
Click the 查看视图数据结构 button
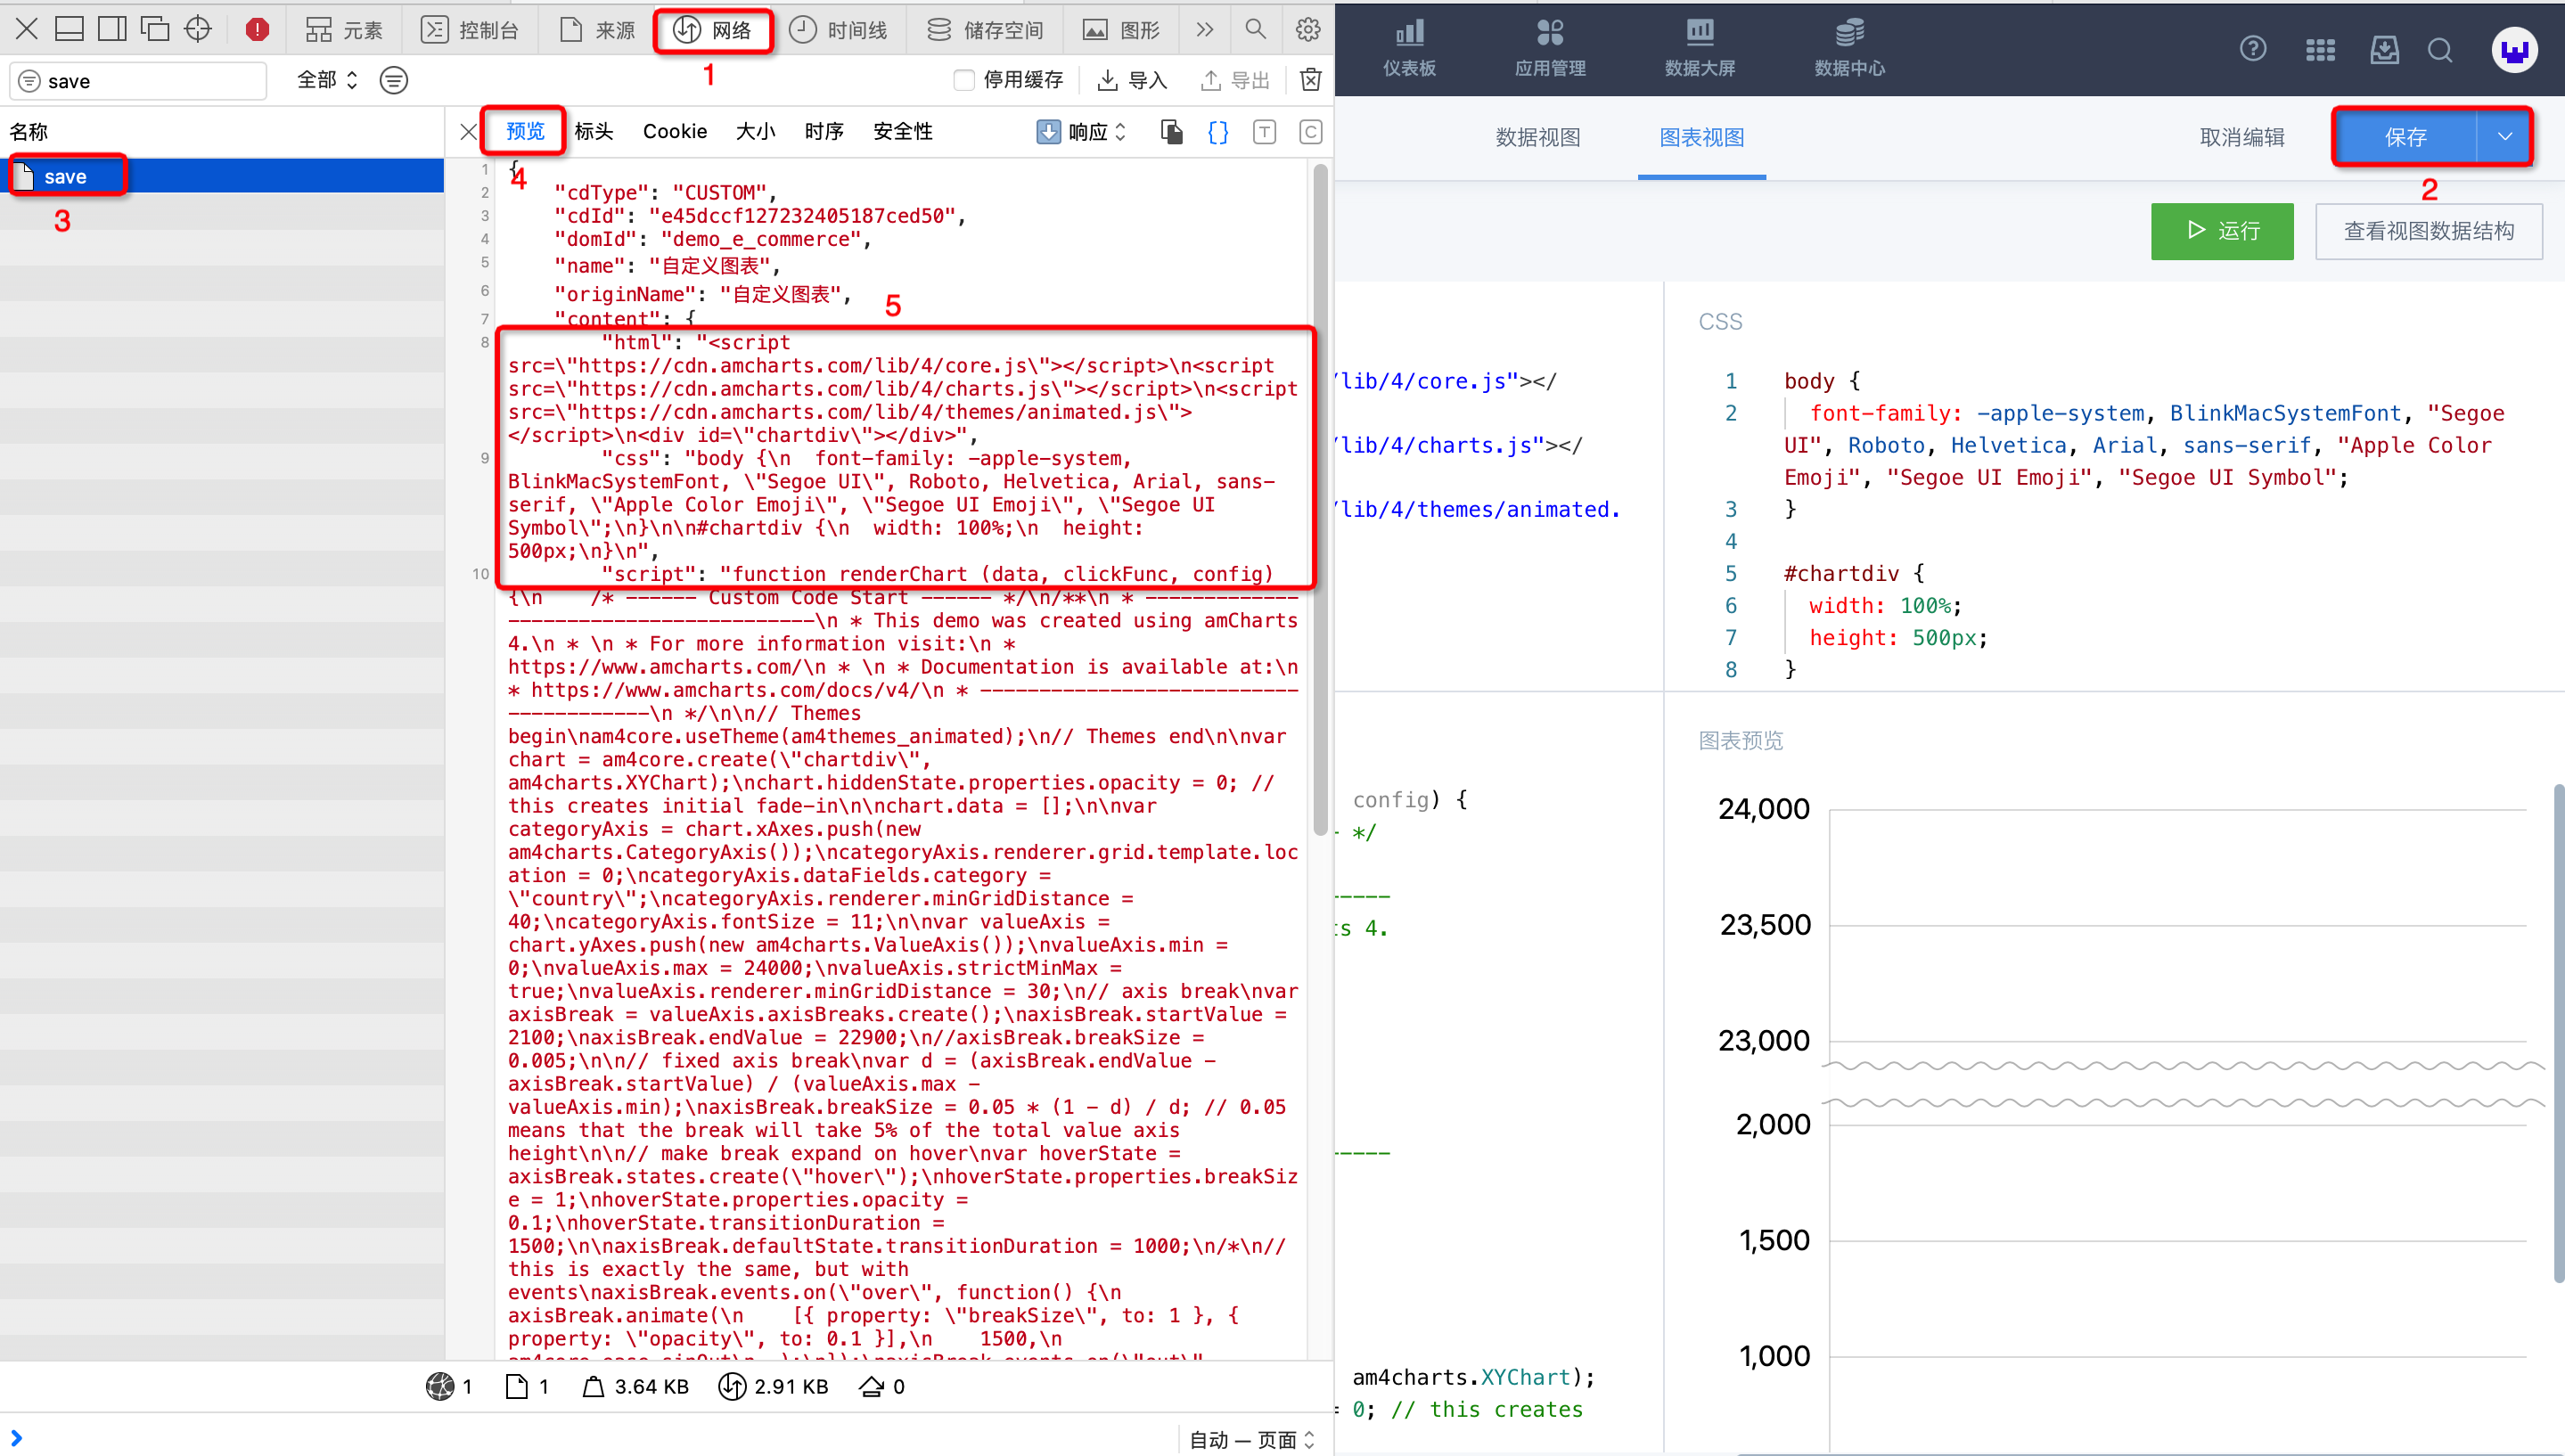[x=2428, y=231]
